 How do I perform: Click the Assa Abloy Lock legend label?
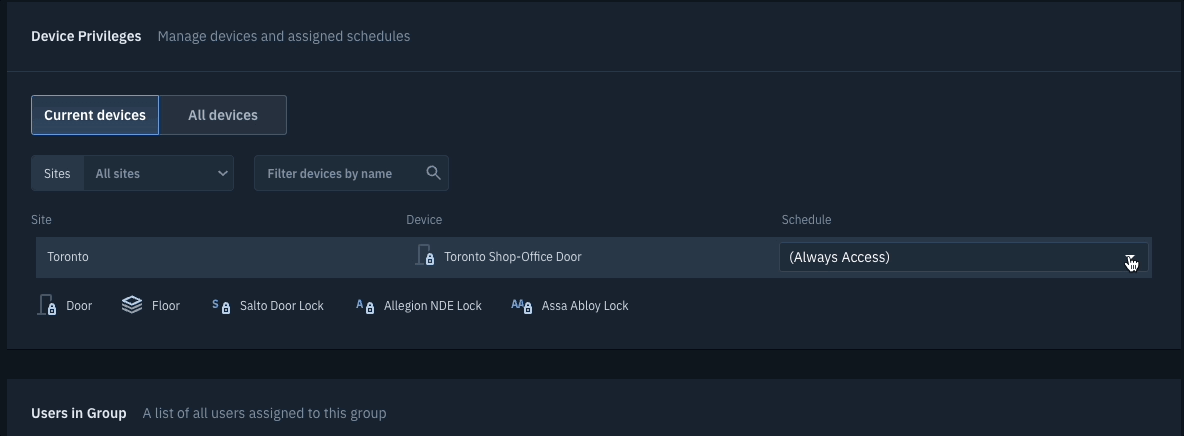point(585,306)
